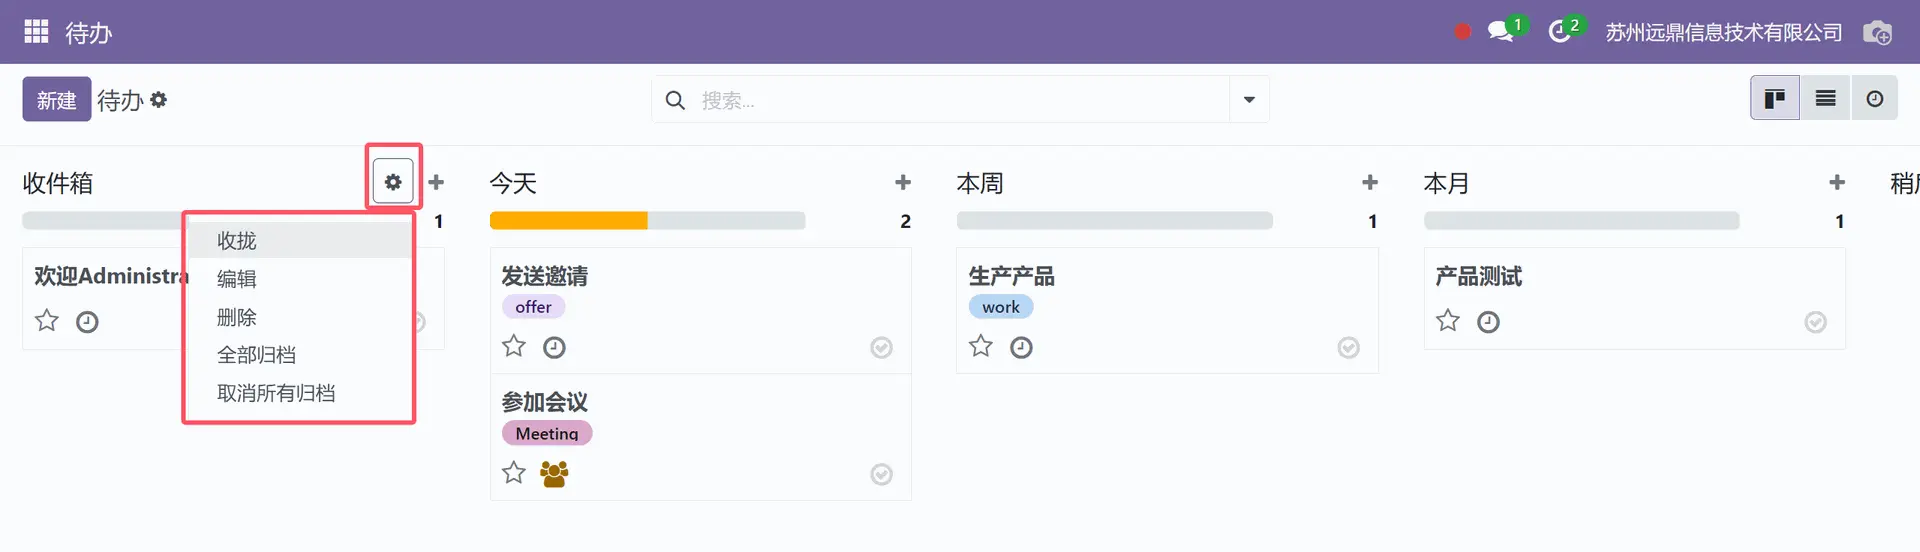Open the 收件箱 column settings gear

(x=393, y=182)
